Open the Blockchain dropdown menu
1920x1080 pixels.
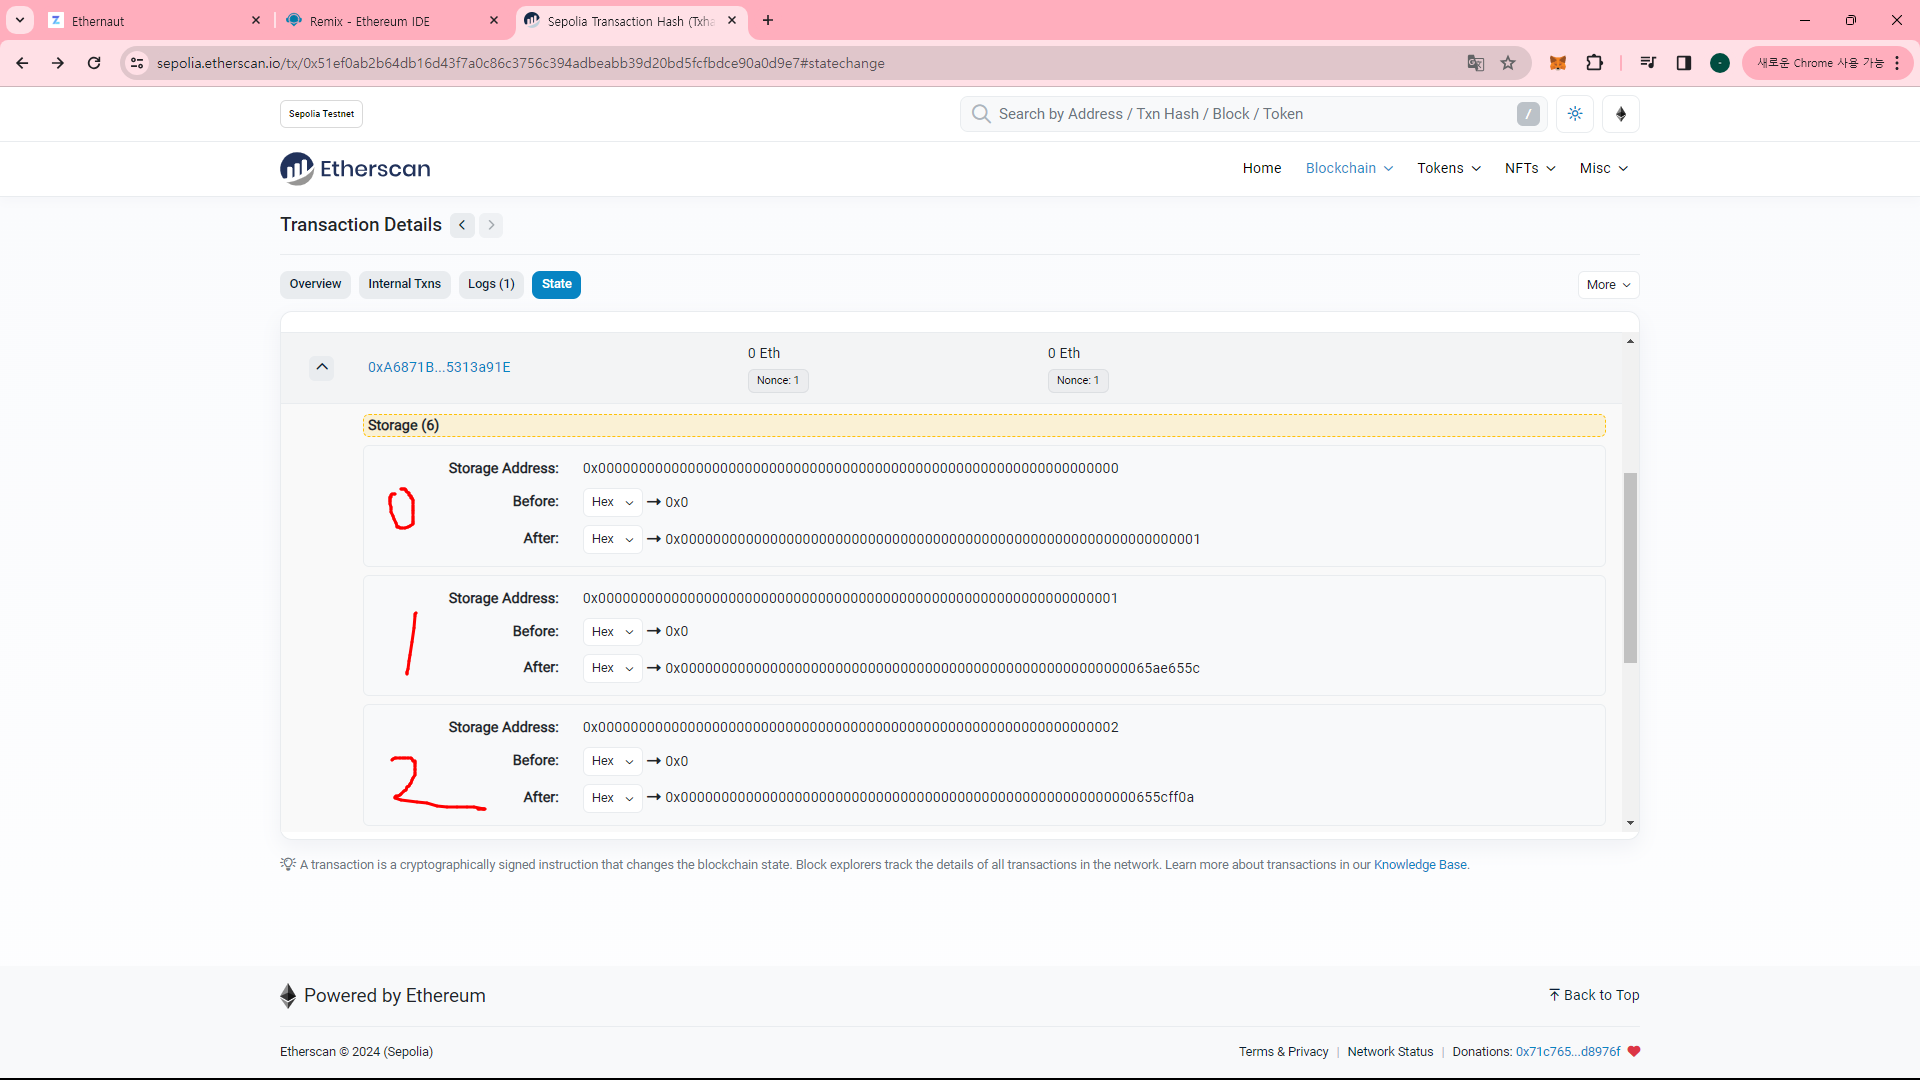1349,168
